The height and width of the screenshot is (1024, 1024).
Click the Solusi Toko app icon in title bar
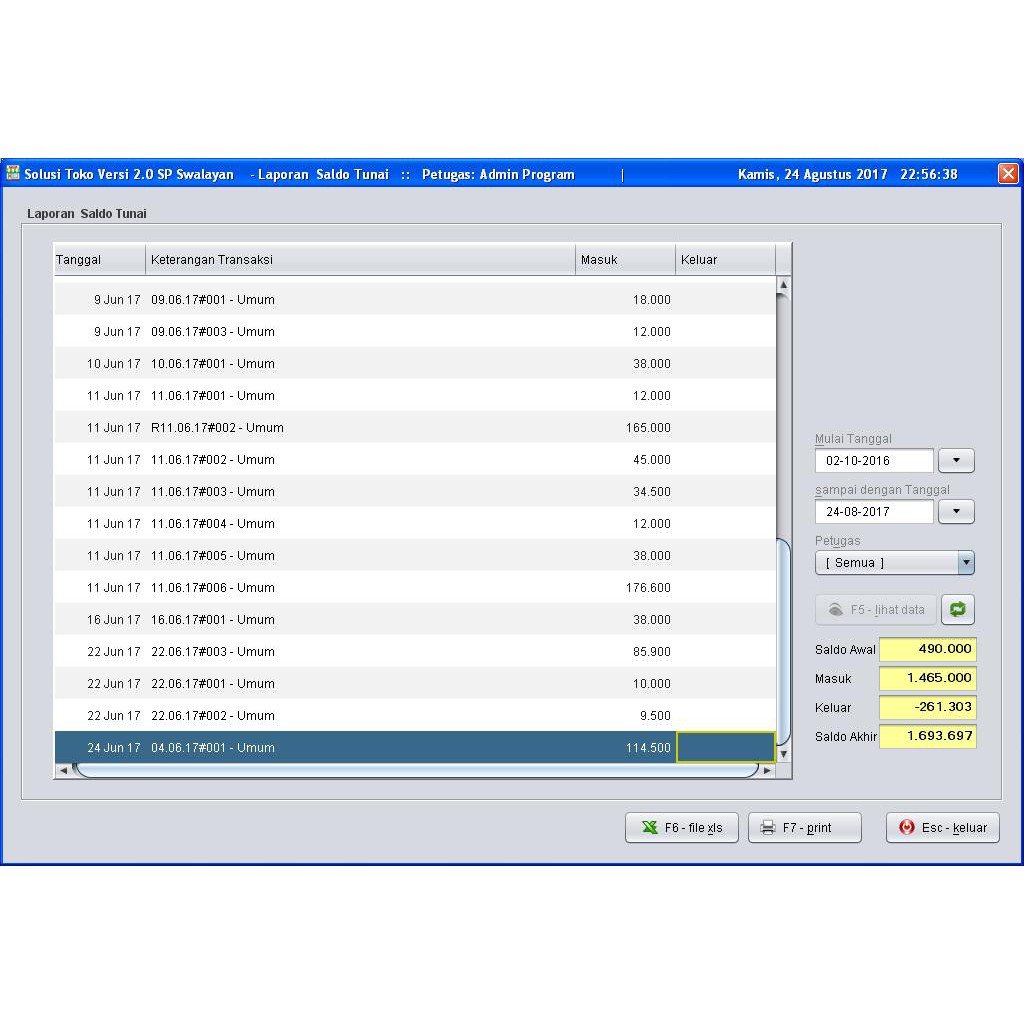[x=12, y=173]
